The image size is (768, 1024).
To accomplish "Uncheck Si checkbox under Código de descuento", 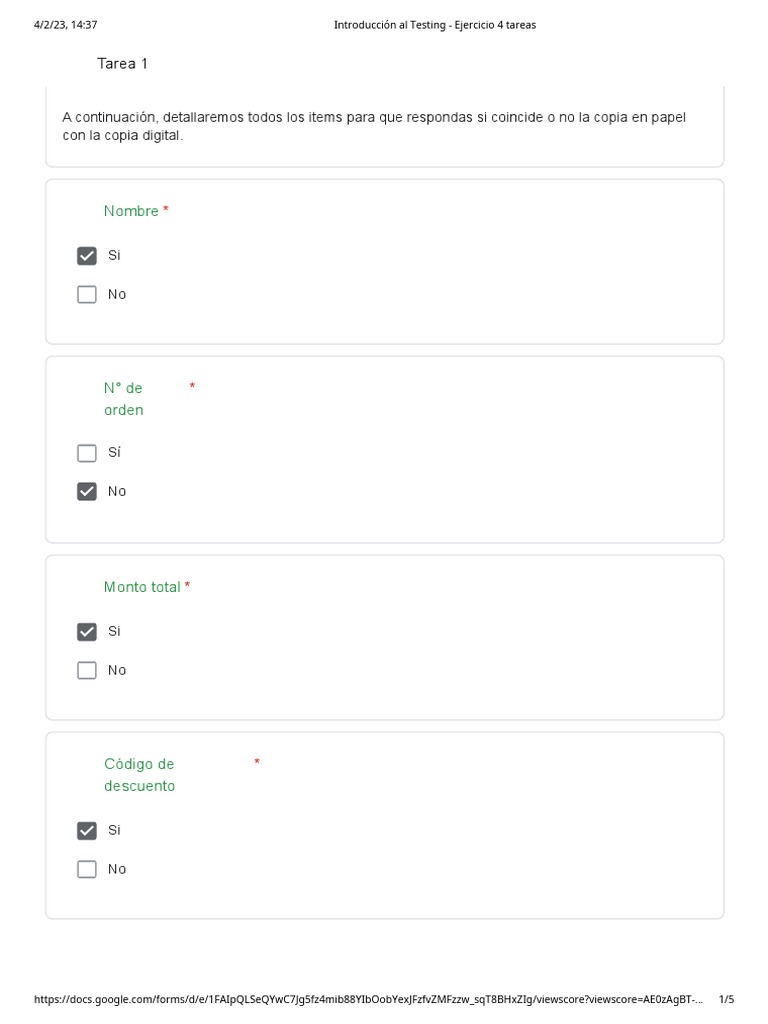I will click(87, 831).
